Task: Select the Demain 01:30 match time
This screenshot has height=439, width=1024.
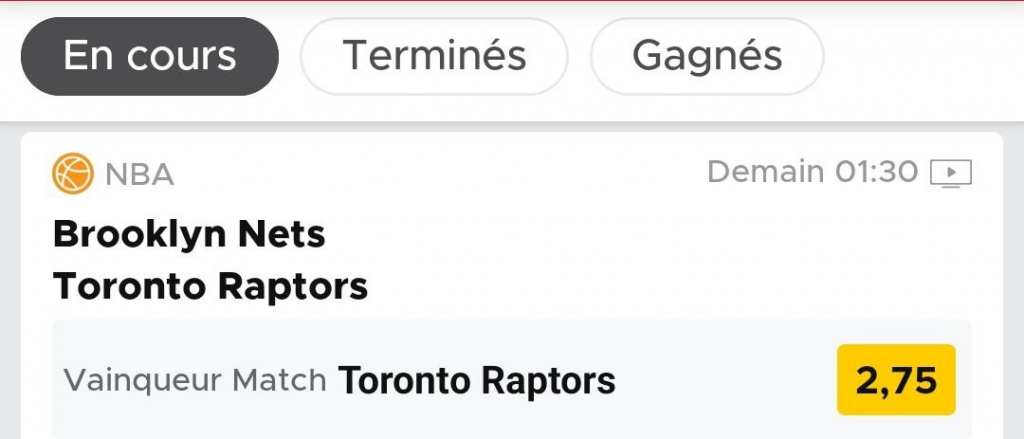Action: click(x=811, y=173)
